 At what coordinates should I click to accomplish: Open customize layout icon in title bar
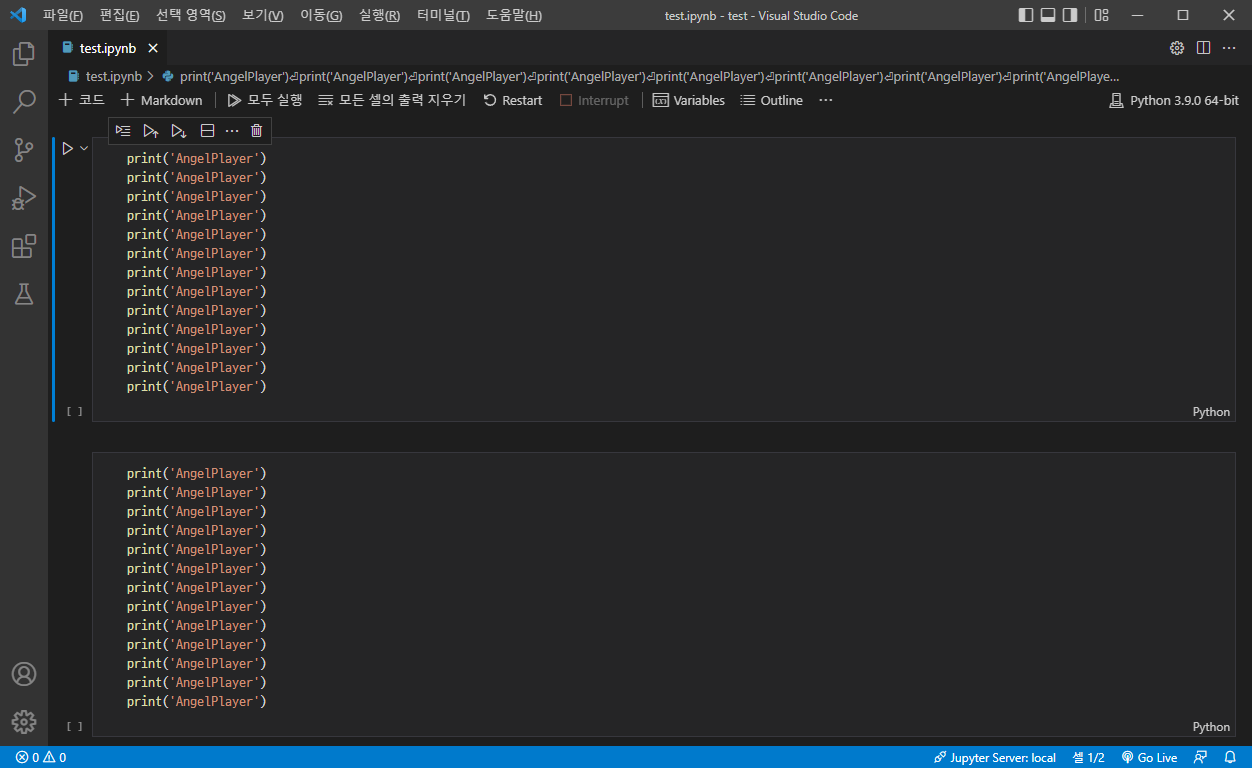(1101, 15)
